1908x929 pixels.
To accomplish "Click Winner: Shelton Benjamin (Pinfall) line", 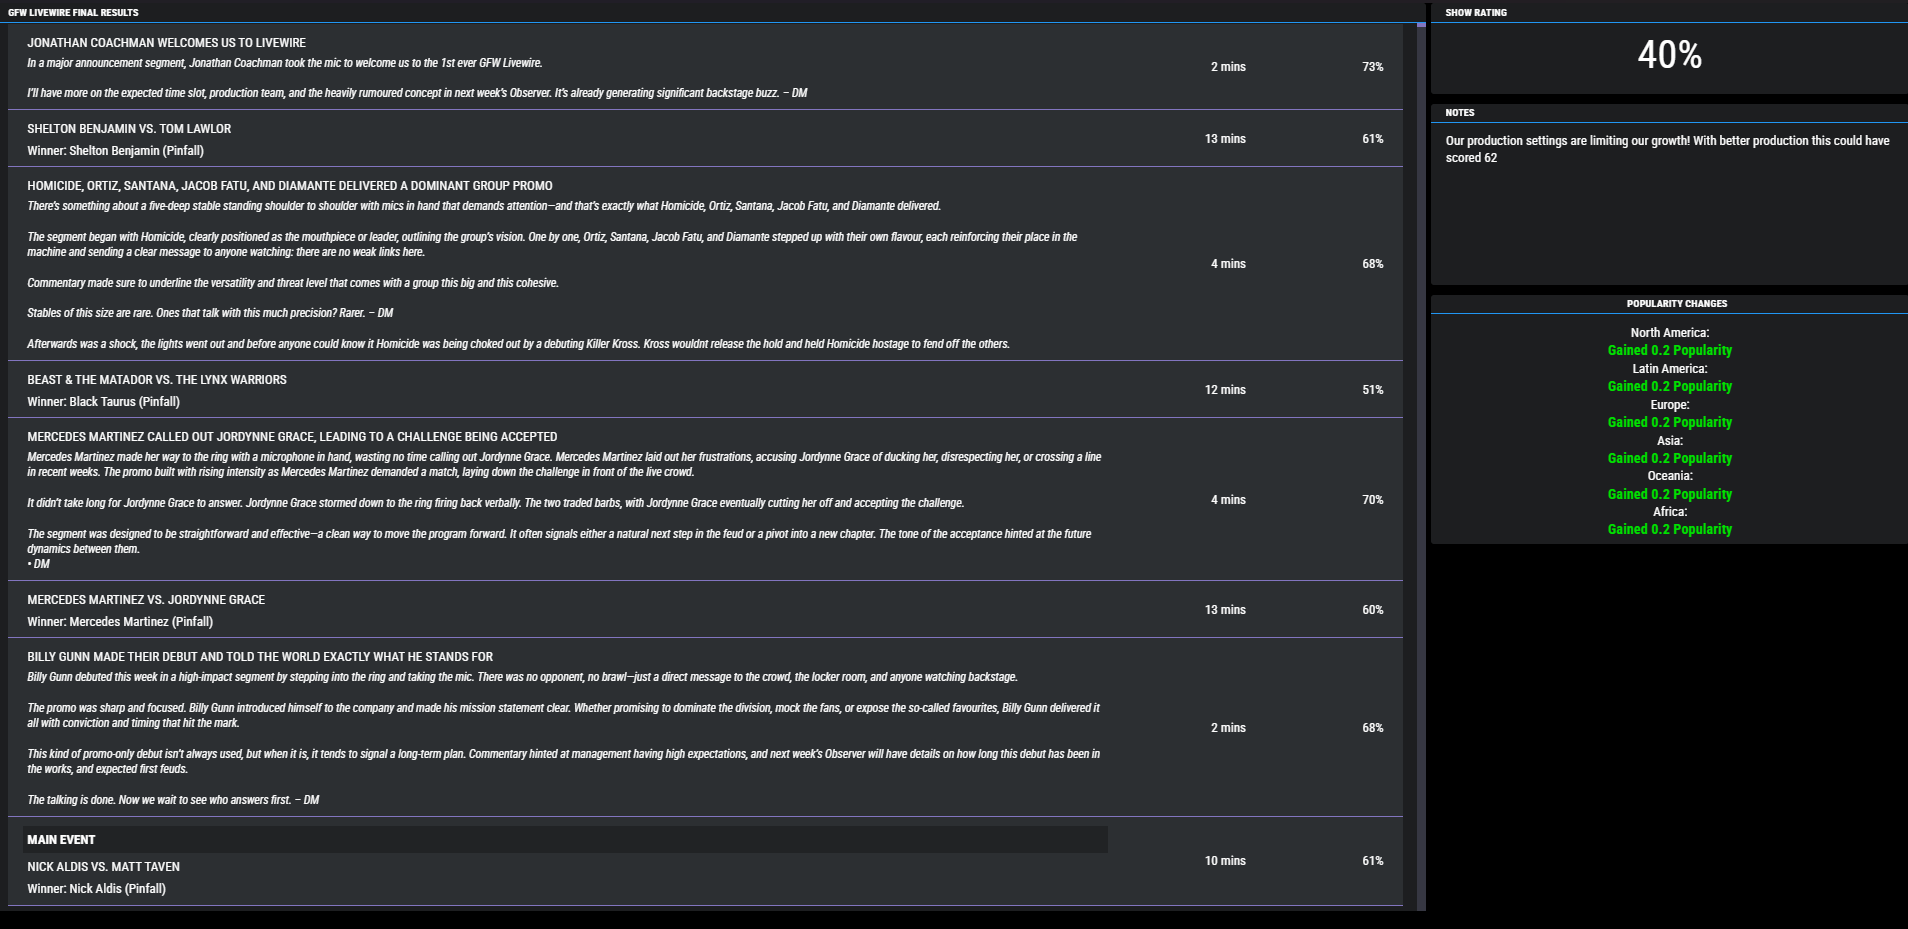I will [x=115, y=151].
